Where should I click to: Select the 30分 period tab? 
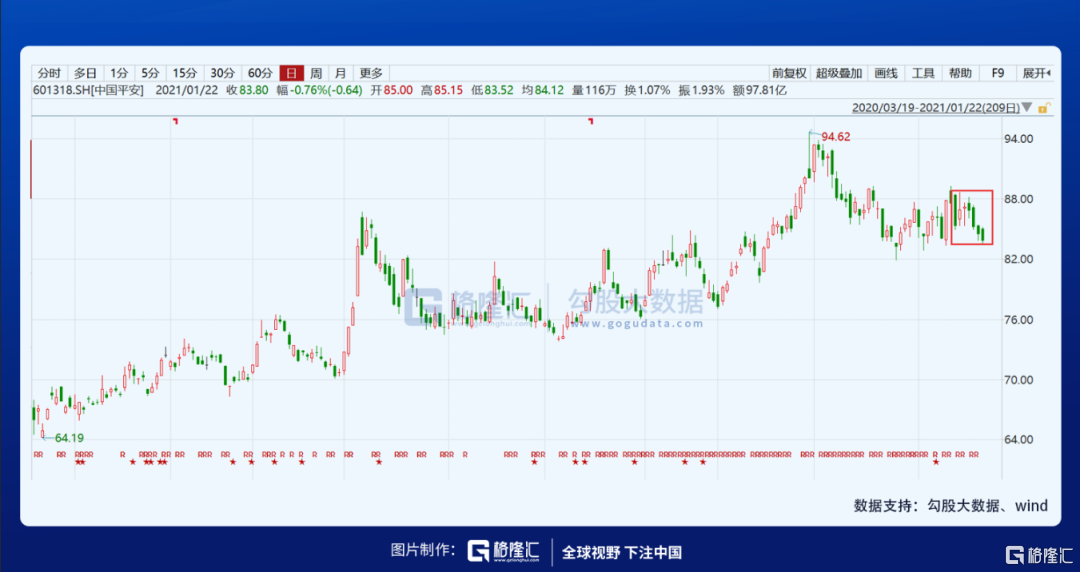pyautogui.click(x=222, y=73)
